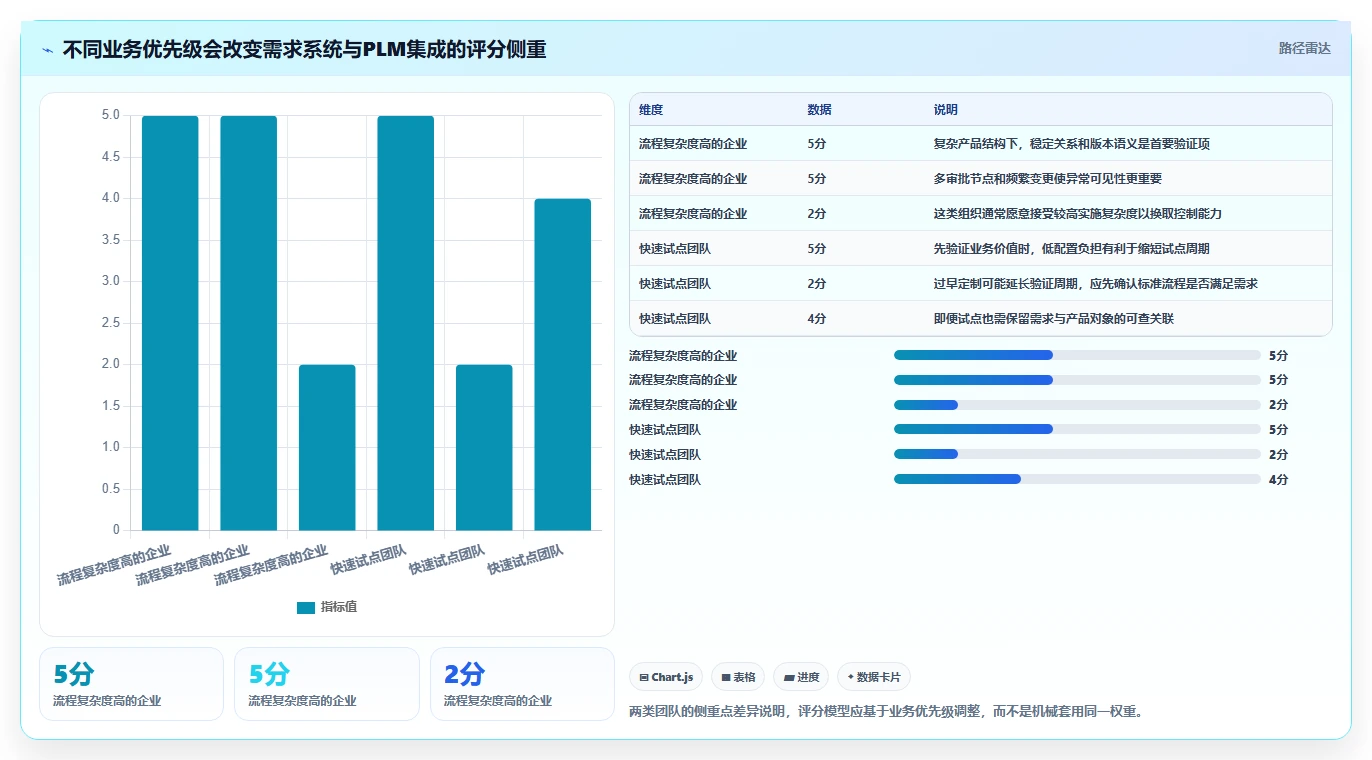Click cell '即便试点也需保留需求与产品对象的可查关联'

(1054, 319)
